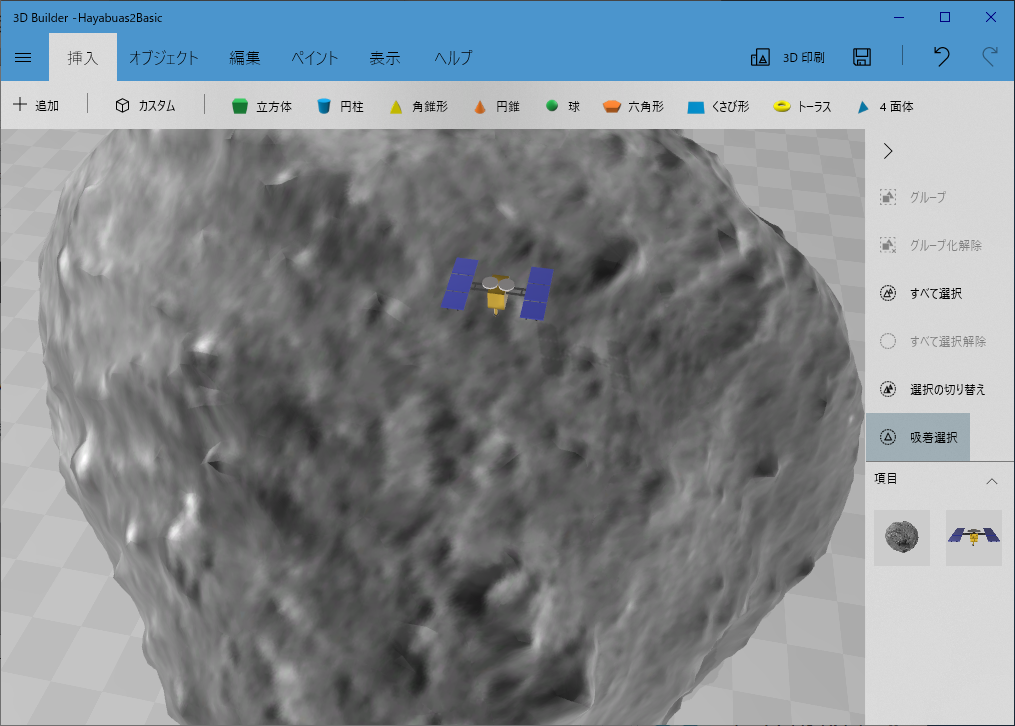Insert a くさび形 wedge
The width and height of the screenshot is (1015, 726).
[x=718, y=106]
